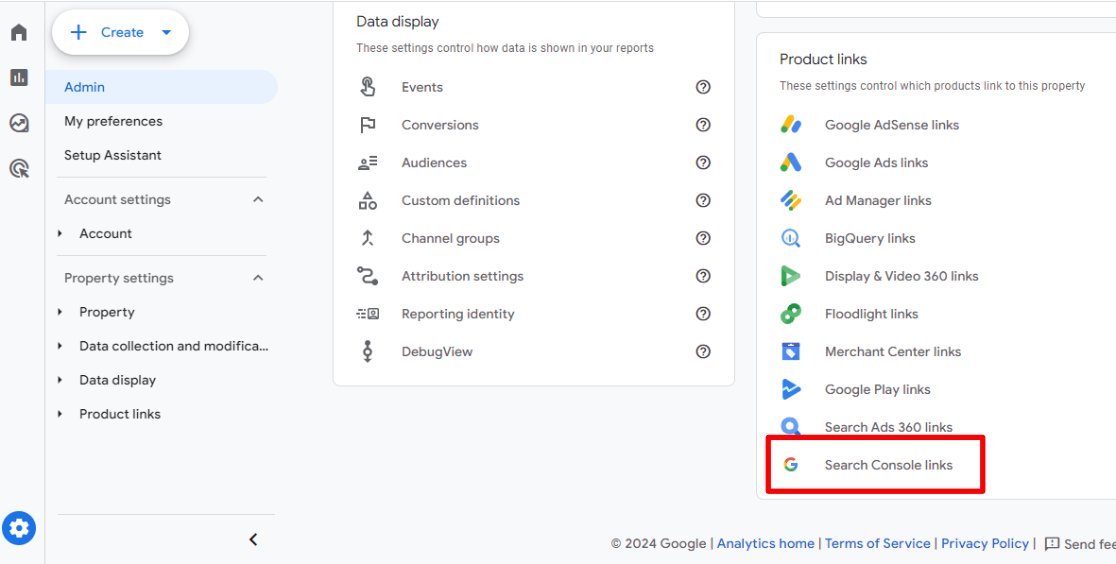The height and width of the screenshot is (564, 1116).
Task: Click the Google Play logo icon
Action: [791, 389]
